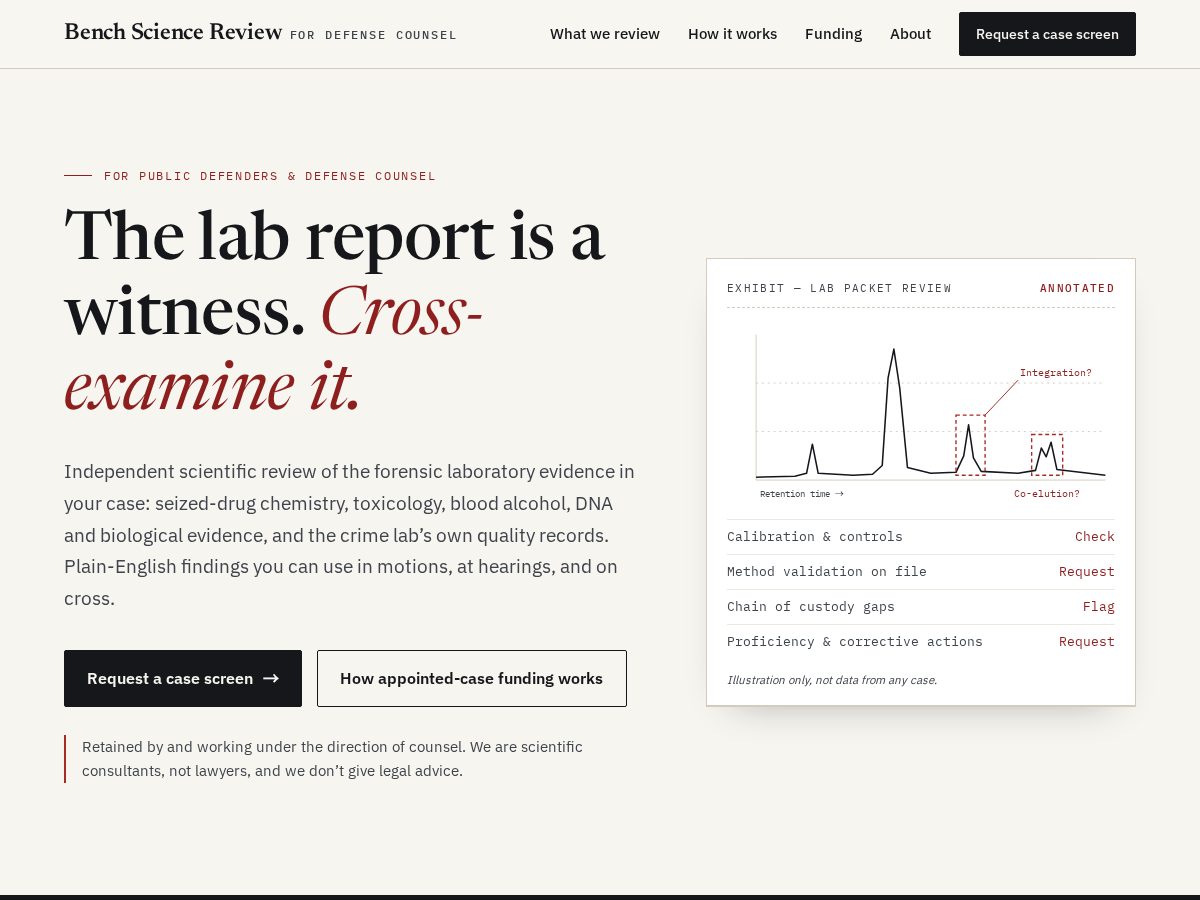Click the Flag status text
This screenshot has height=900, width=1200.
click(x=1098, y=607)
